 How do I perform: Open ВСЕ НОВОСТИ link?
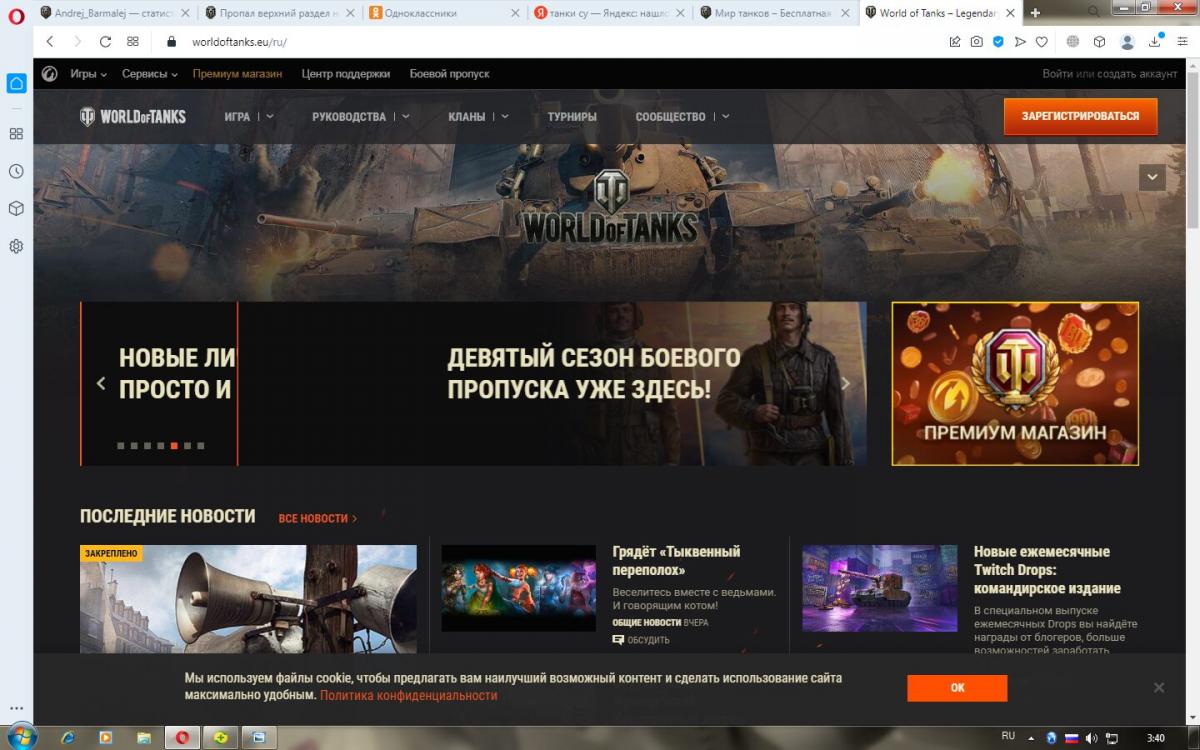point(318,518)
